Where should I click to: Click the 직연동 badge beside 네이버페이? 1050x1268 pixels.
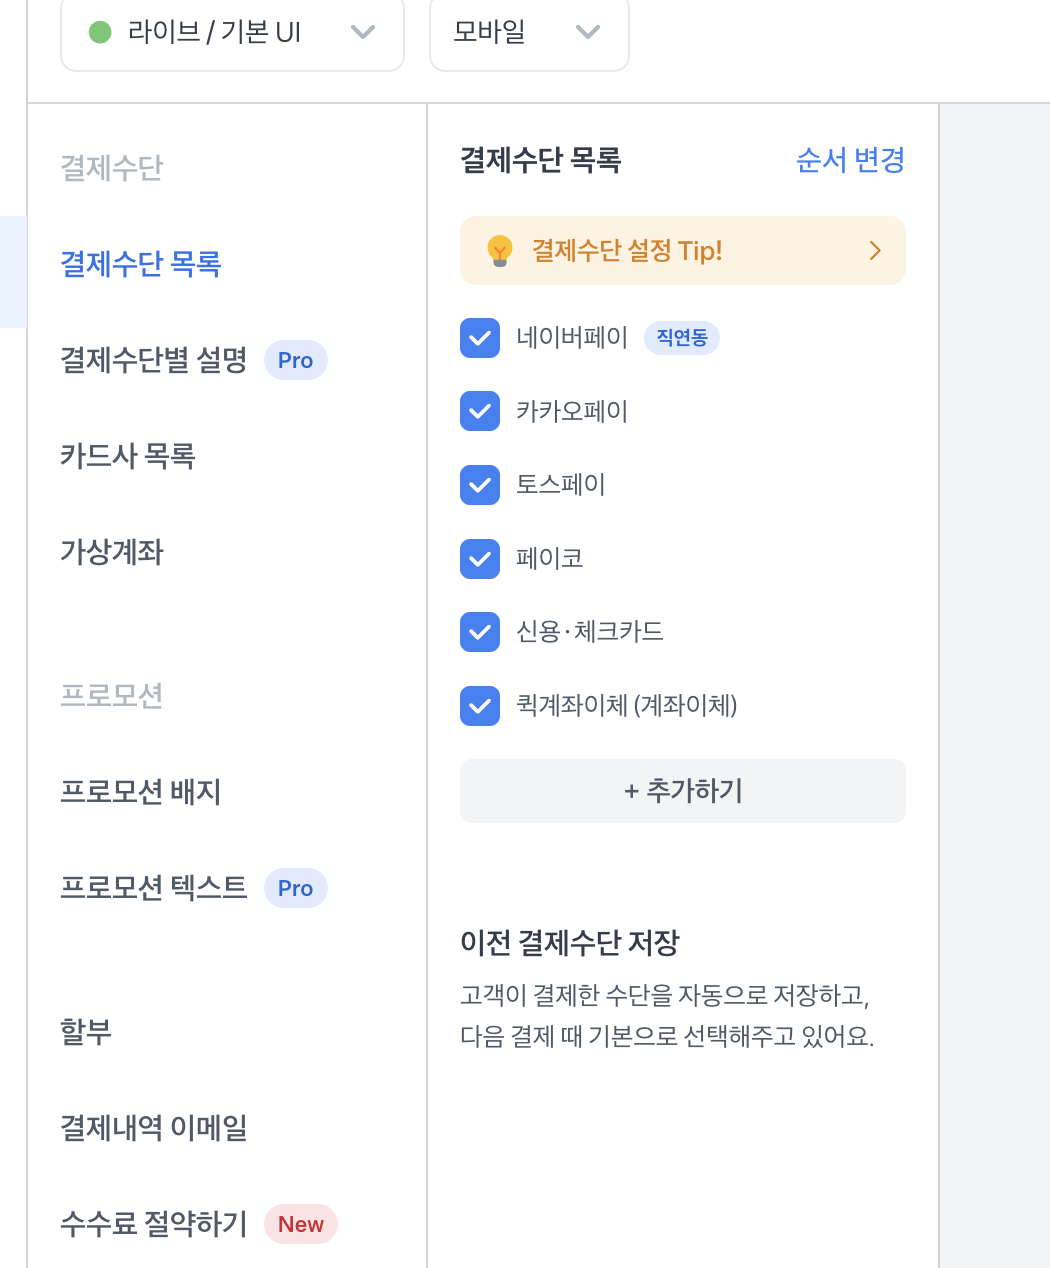pyautogui.click(x=682, y=338)
